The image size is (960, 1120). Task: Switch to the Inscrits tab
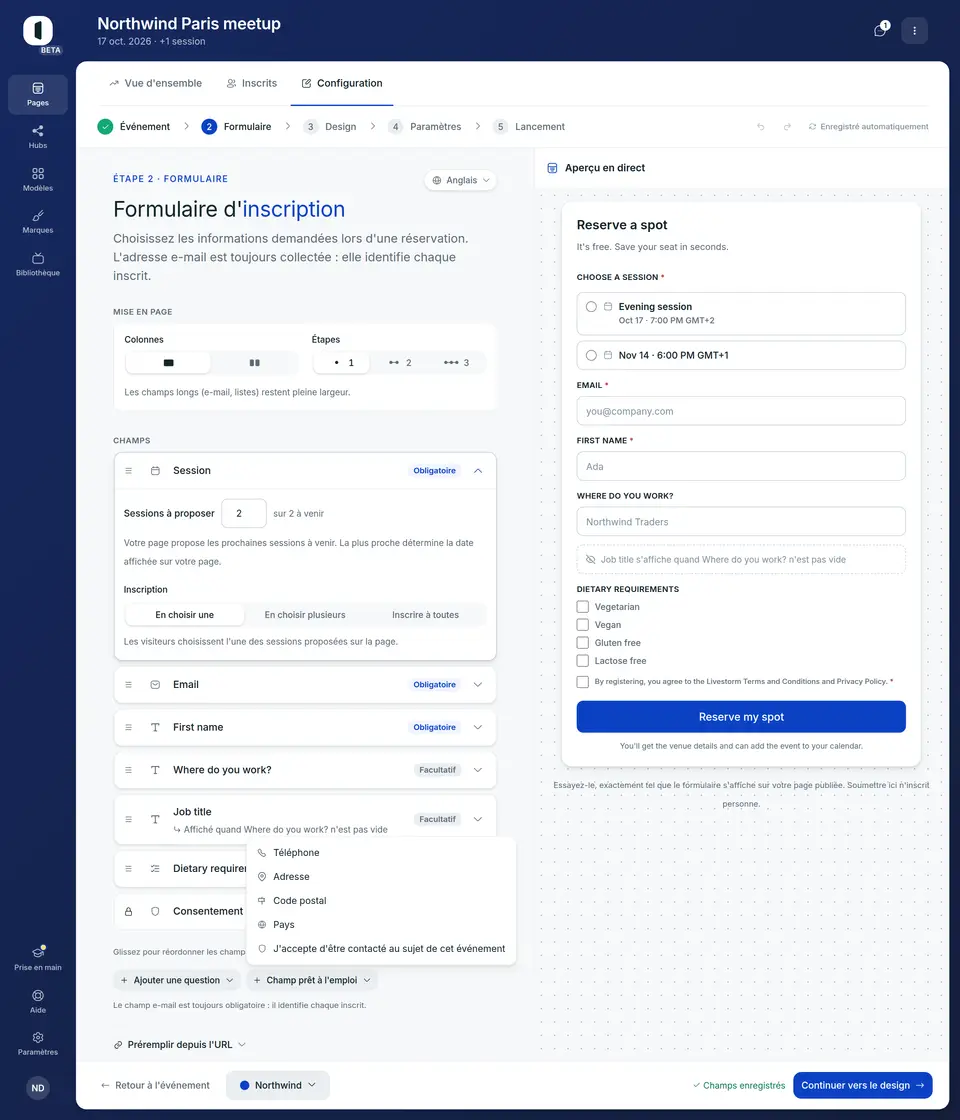point(251,83)
